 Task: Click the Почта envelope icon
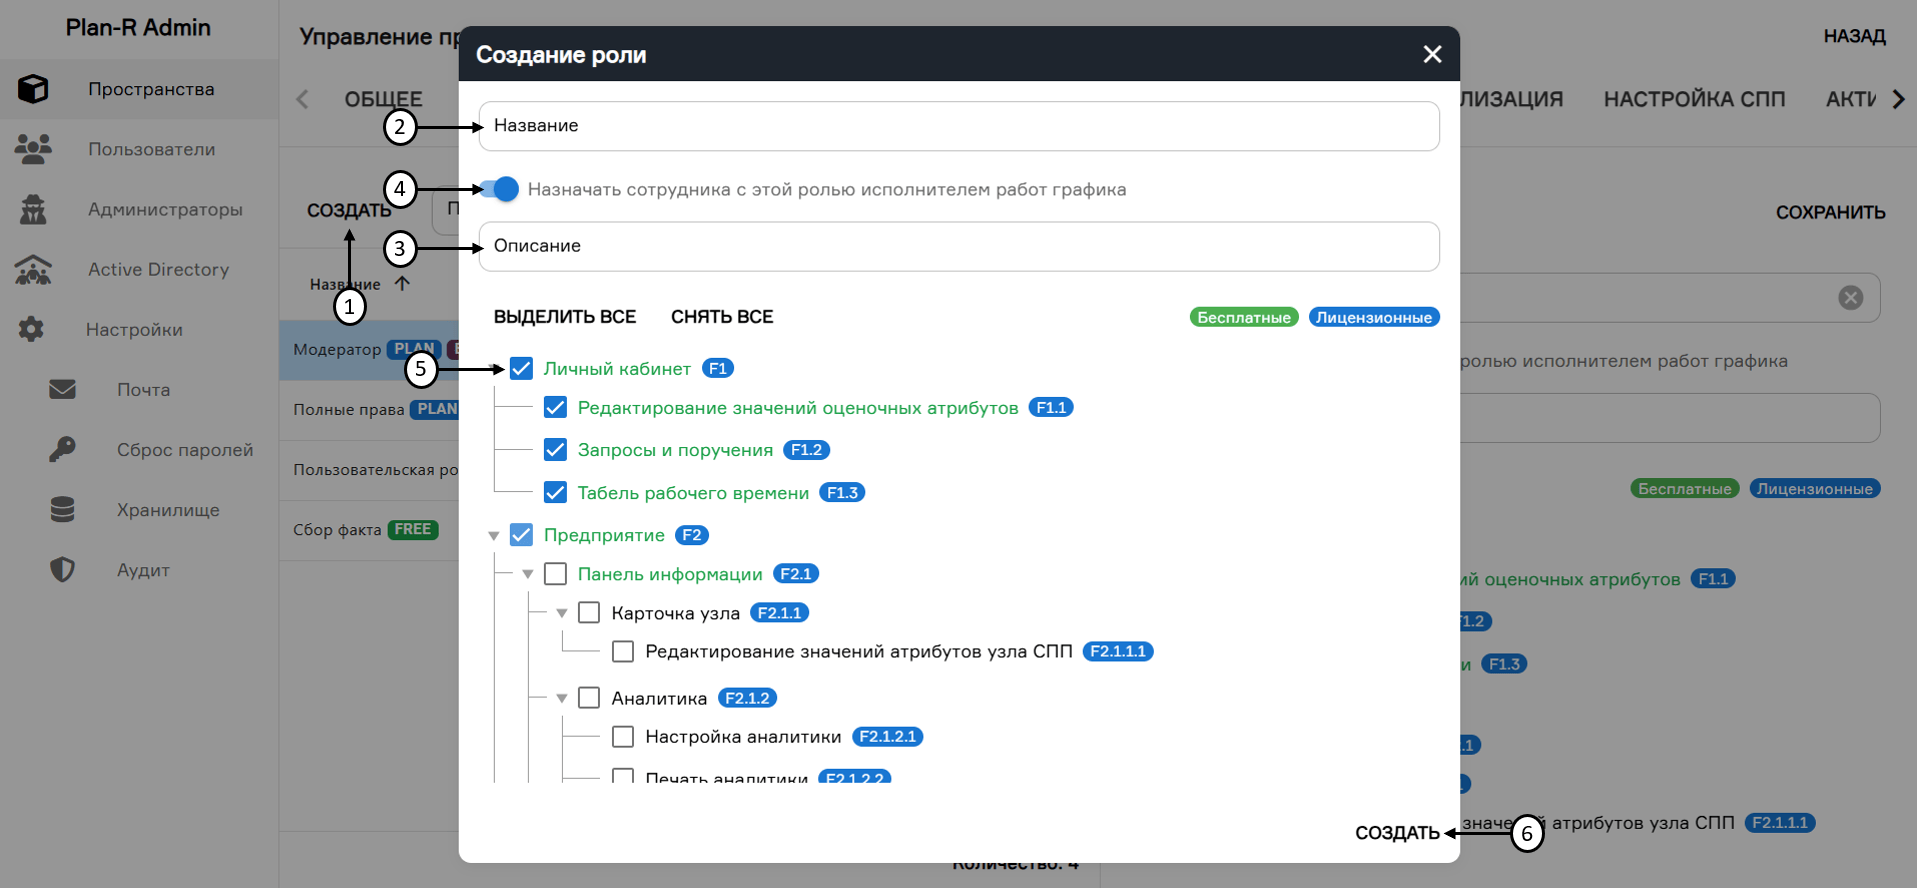62,389
